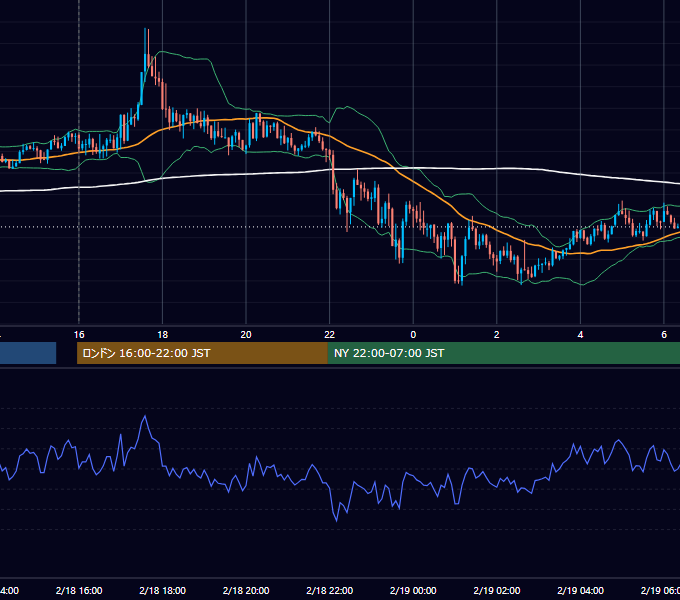Click the hour label 20 on the price chart axis
680x600 pixels.
coord(246,335)
